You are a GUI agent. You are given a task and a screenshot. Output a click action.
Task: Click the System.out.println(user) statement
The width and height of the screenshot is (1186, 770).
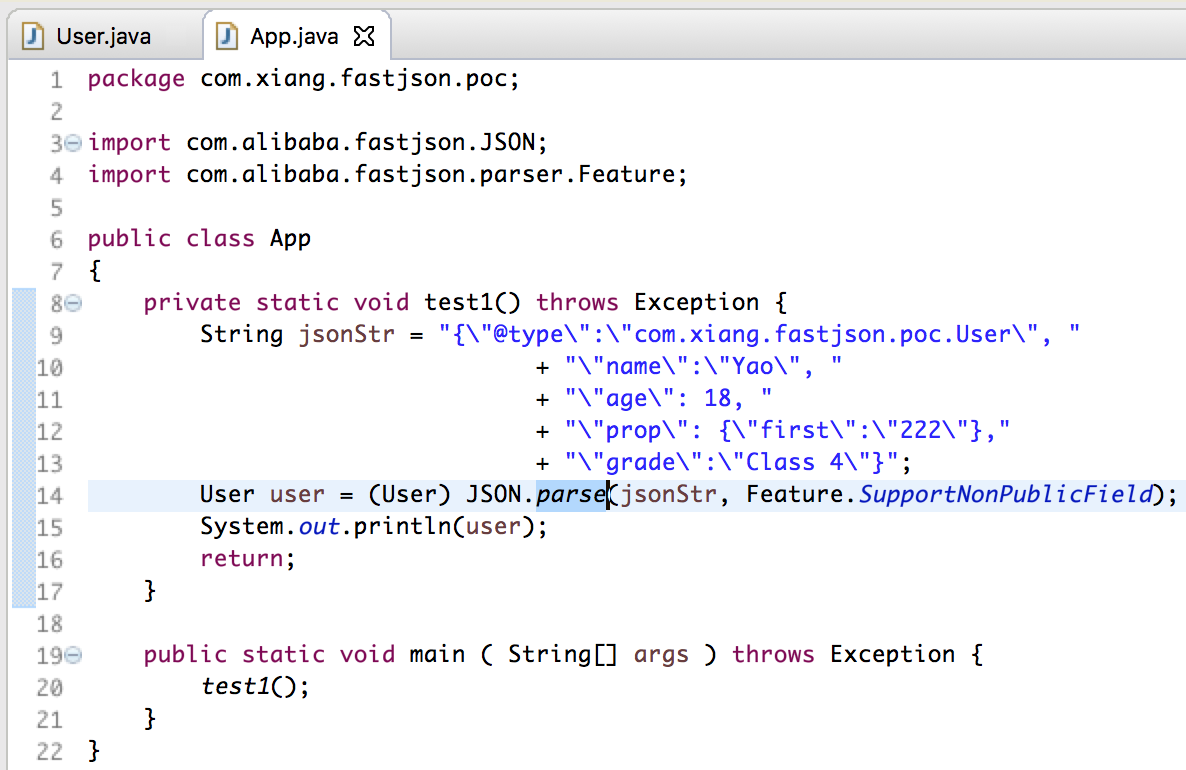pyautogui.click(x=374, y=526)
